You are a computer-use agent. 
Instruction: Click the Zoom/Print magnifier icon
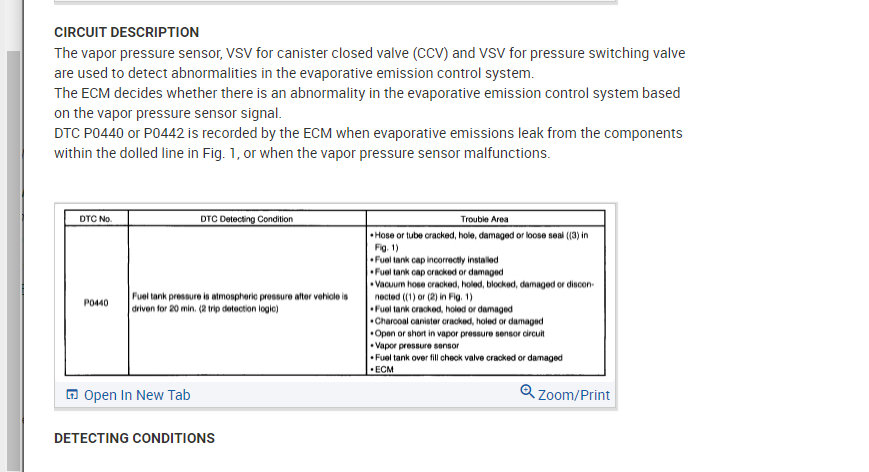(528, 392)
